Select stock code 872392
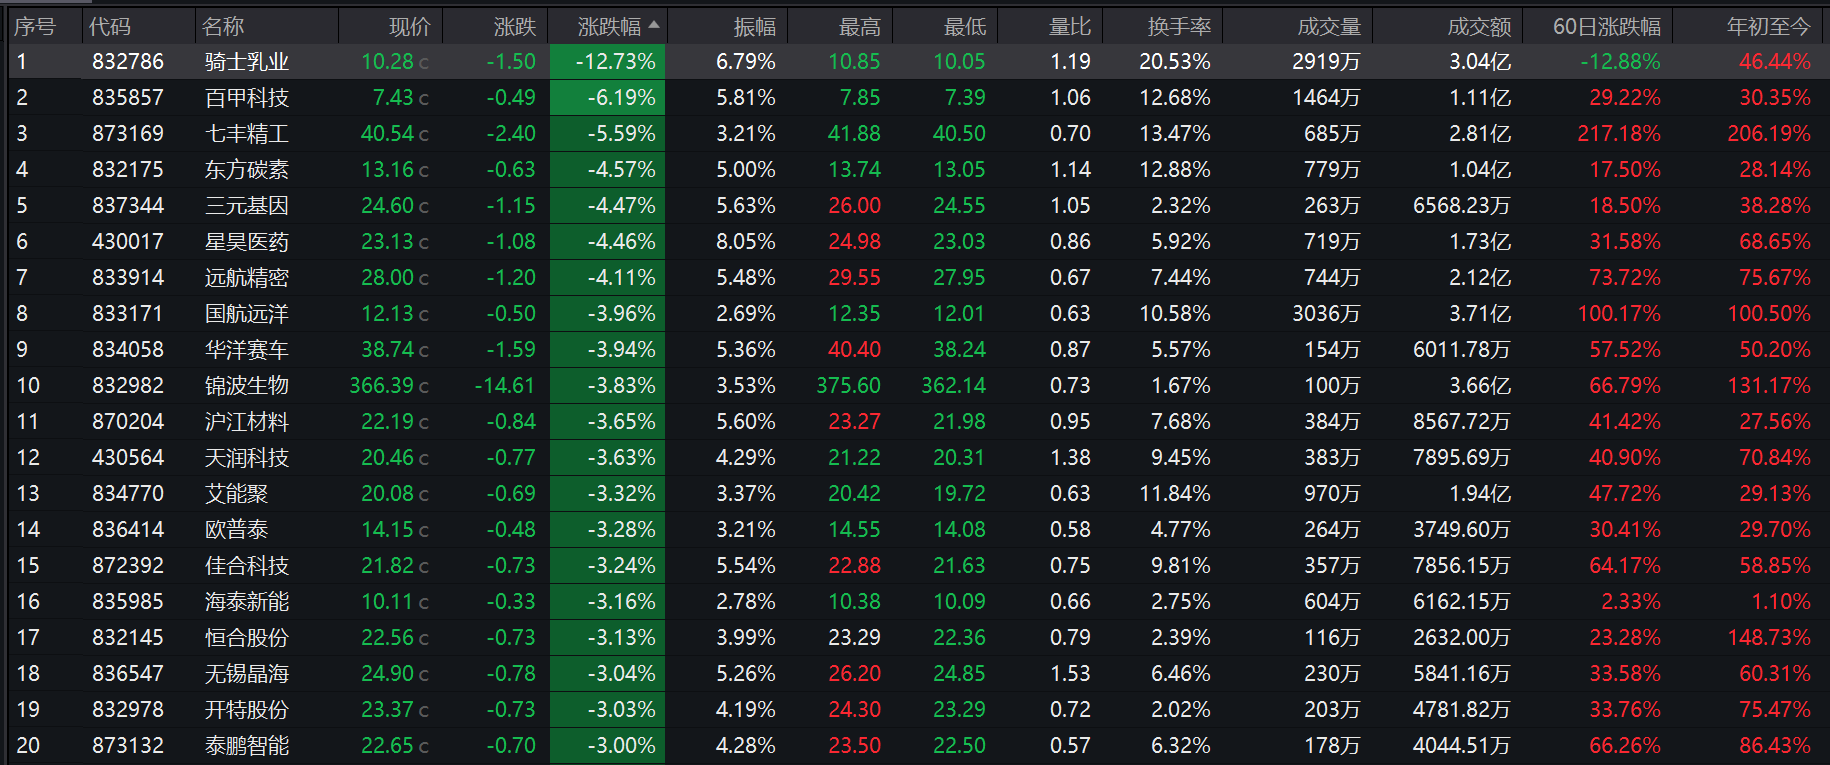 pos(128,566)
